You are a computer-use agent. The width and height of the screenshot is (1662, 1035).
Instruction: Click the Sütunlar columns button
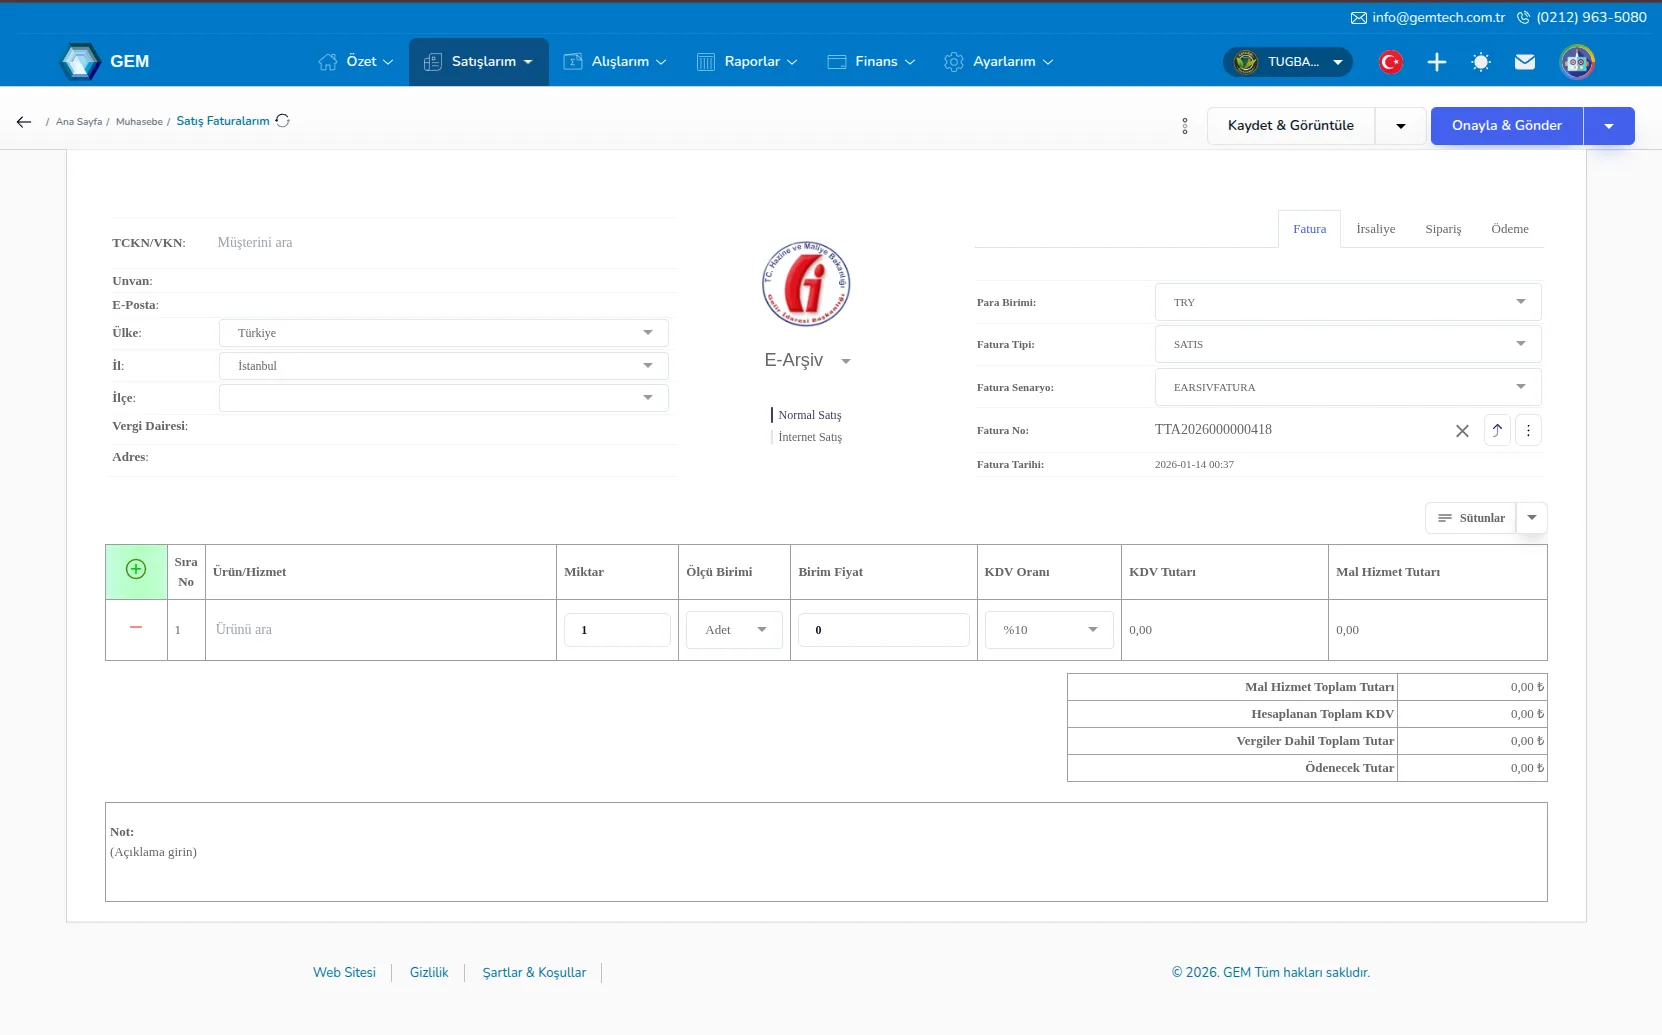pyautogui.click(x=1471, y=518)
